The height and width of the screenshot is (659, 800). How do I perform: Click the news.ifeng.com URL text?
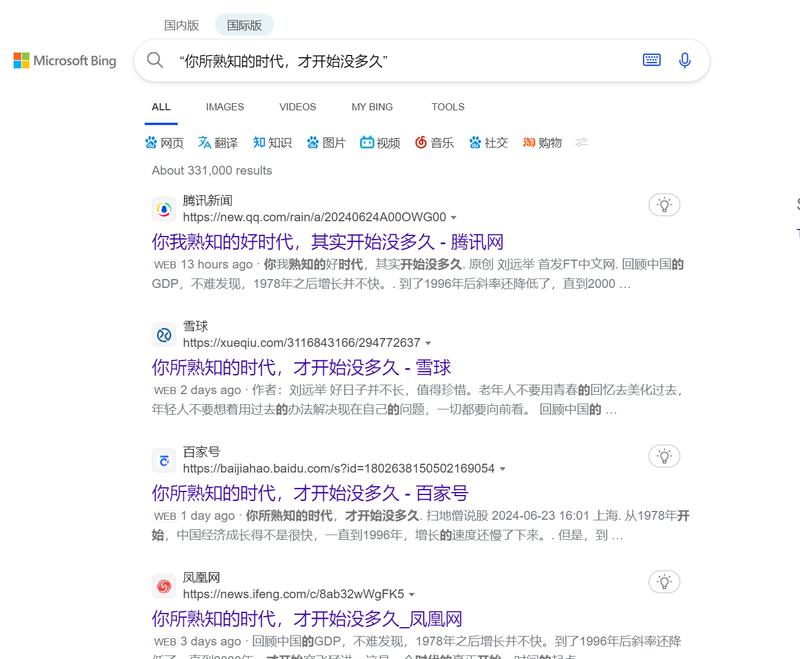point(293,594)
